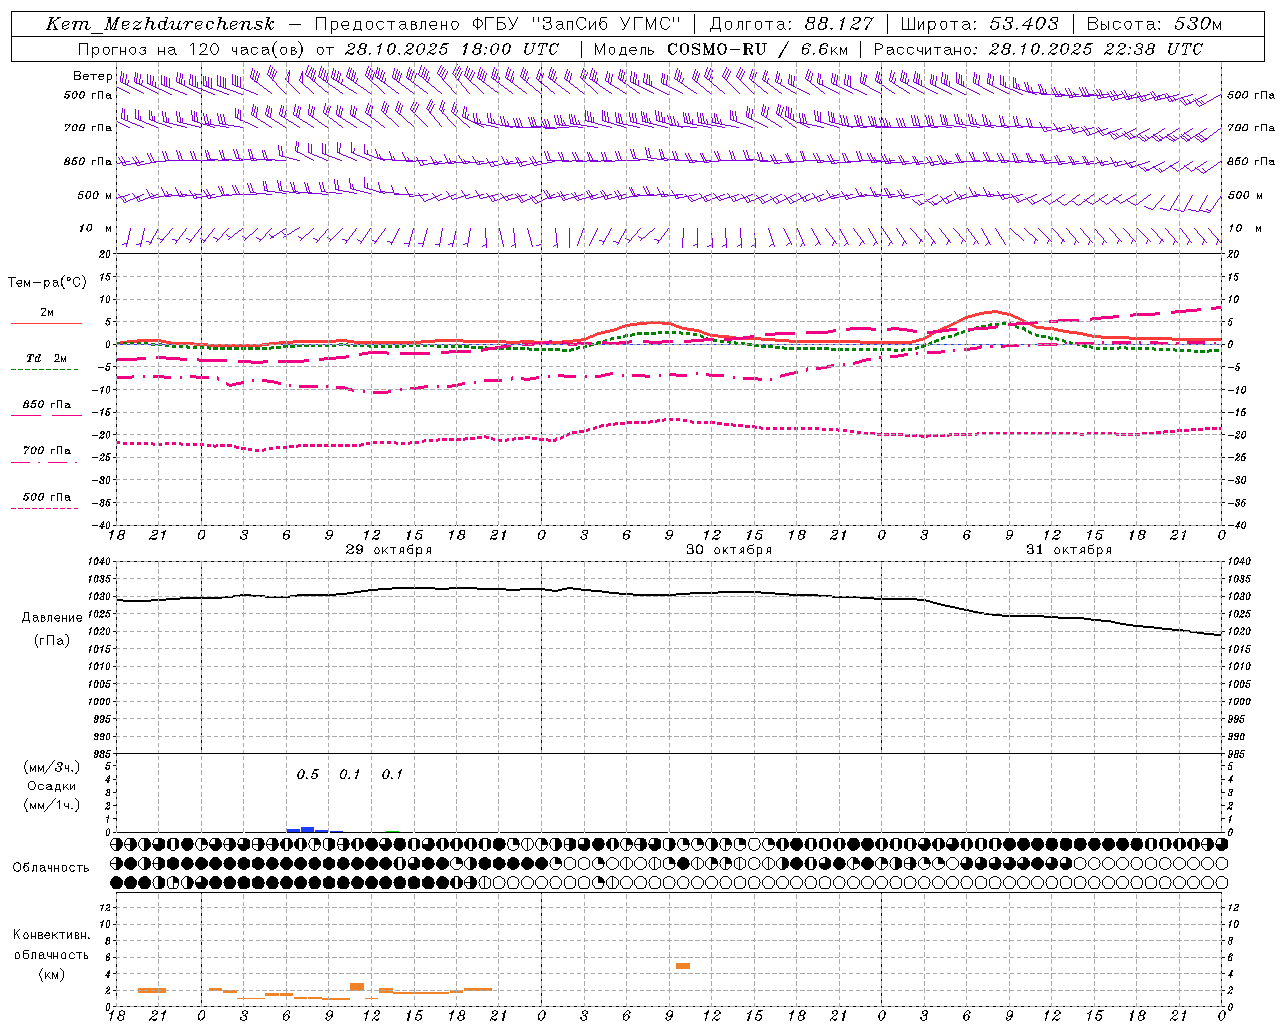
Task: Click the forecast start 28.10.2025 18:00 UTC
Action: point(451,49)
